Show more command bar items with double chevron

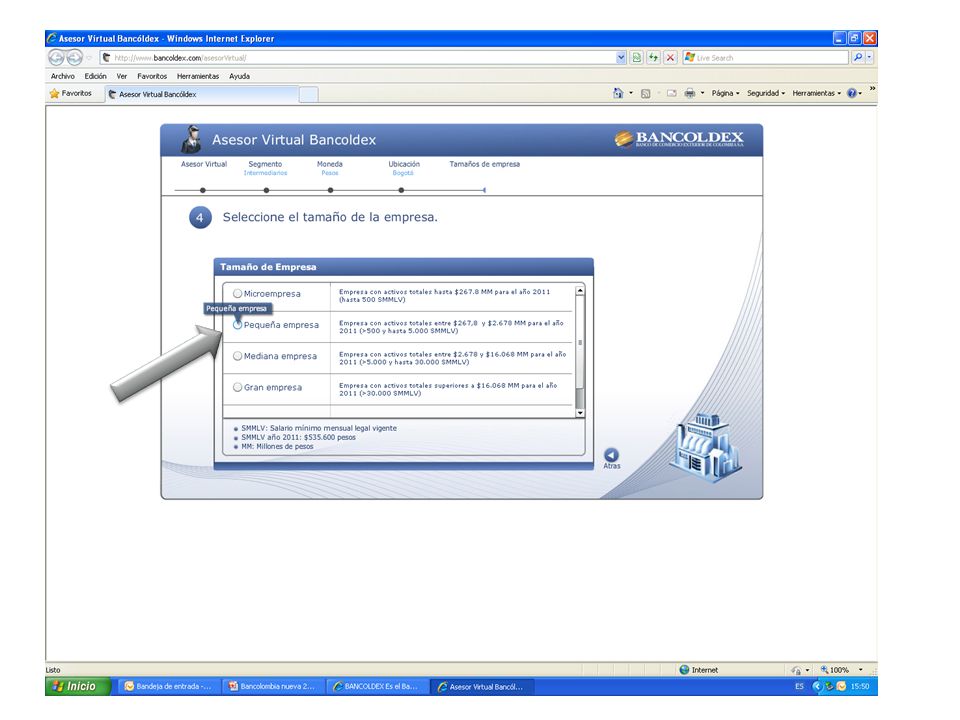pos(872,89)
